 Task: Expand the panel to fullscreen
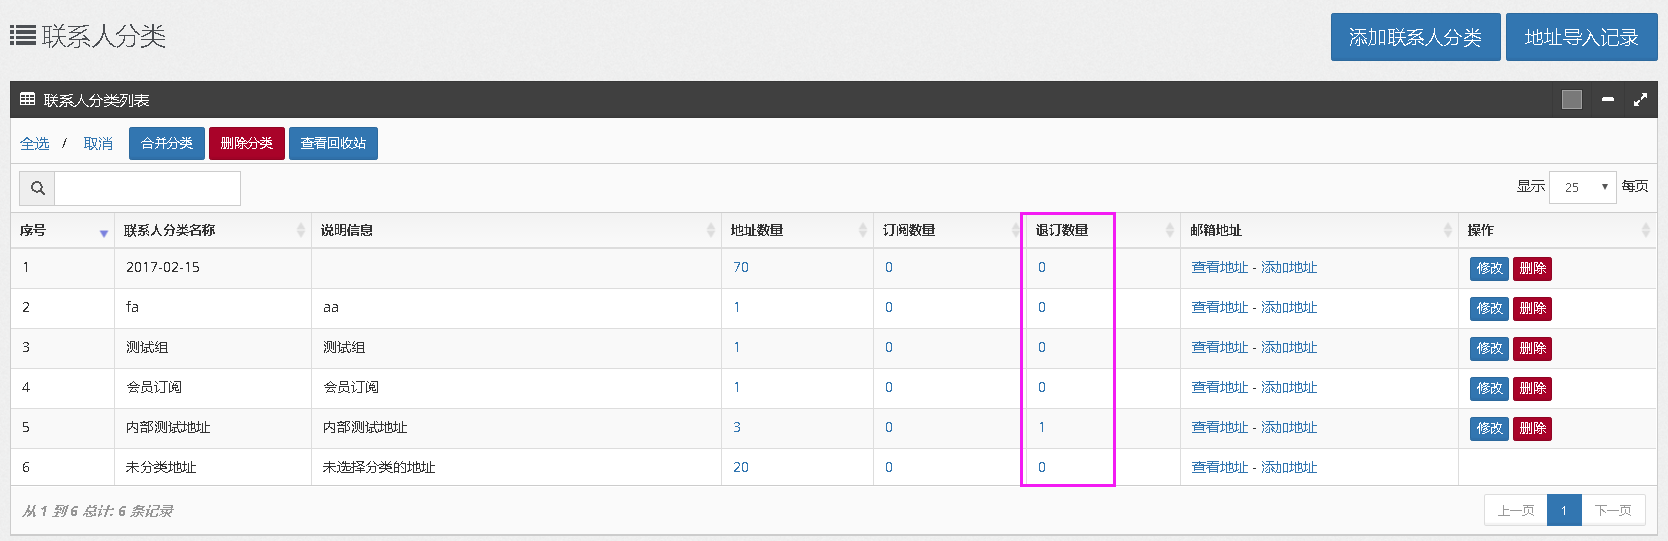pos(1640,100)
